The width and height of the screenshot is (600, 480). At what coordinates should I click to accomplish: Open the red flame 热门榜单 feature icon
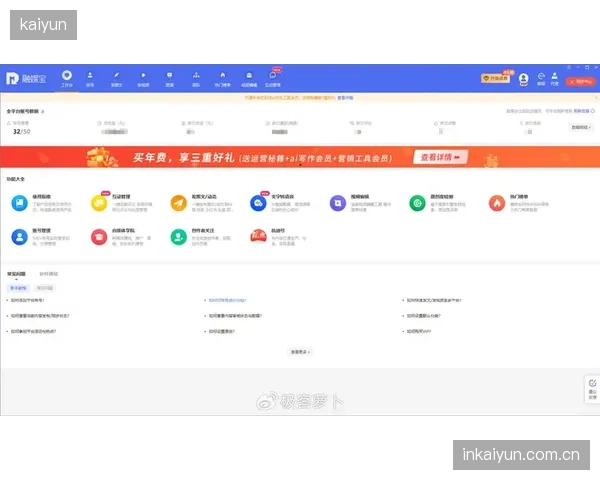pos(497,203)
